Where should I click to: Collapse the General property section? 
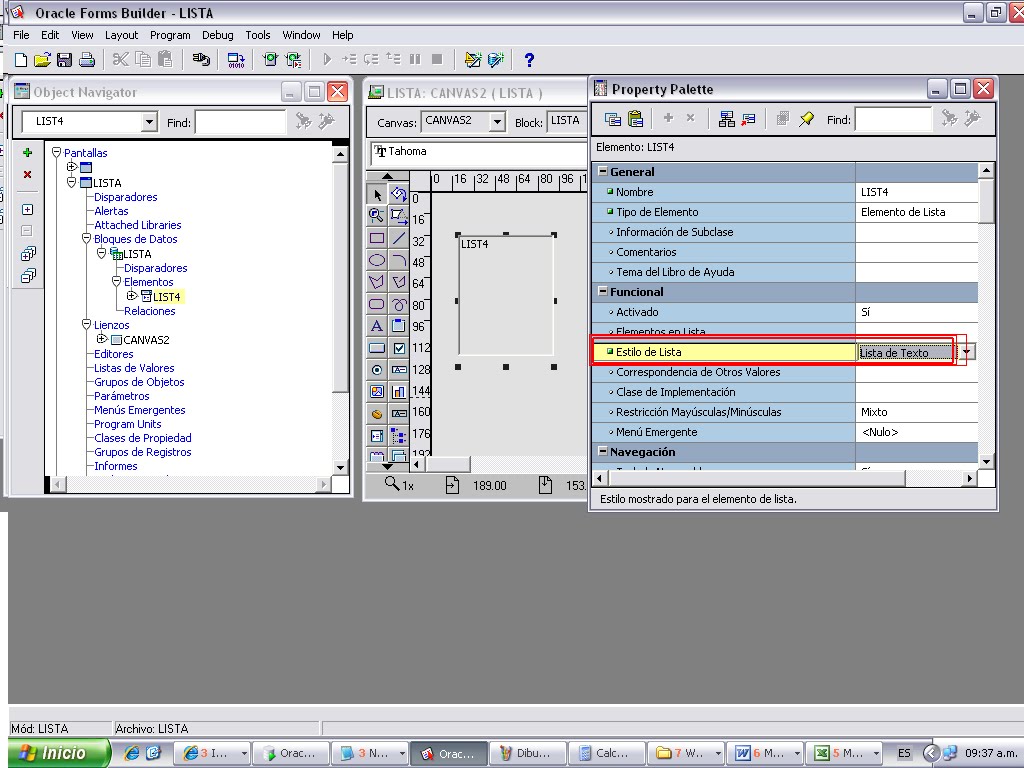(602, 171)
